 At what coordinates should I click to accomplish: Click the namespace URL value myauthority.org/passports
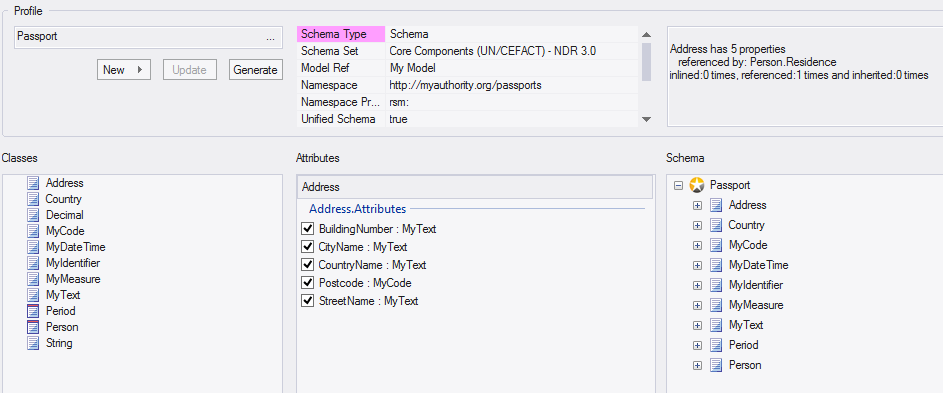(465, 85)
